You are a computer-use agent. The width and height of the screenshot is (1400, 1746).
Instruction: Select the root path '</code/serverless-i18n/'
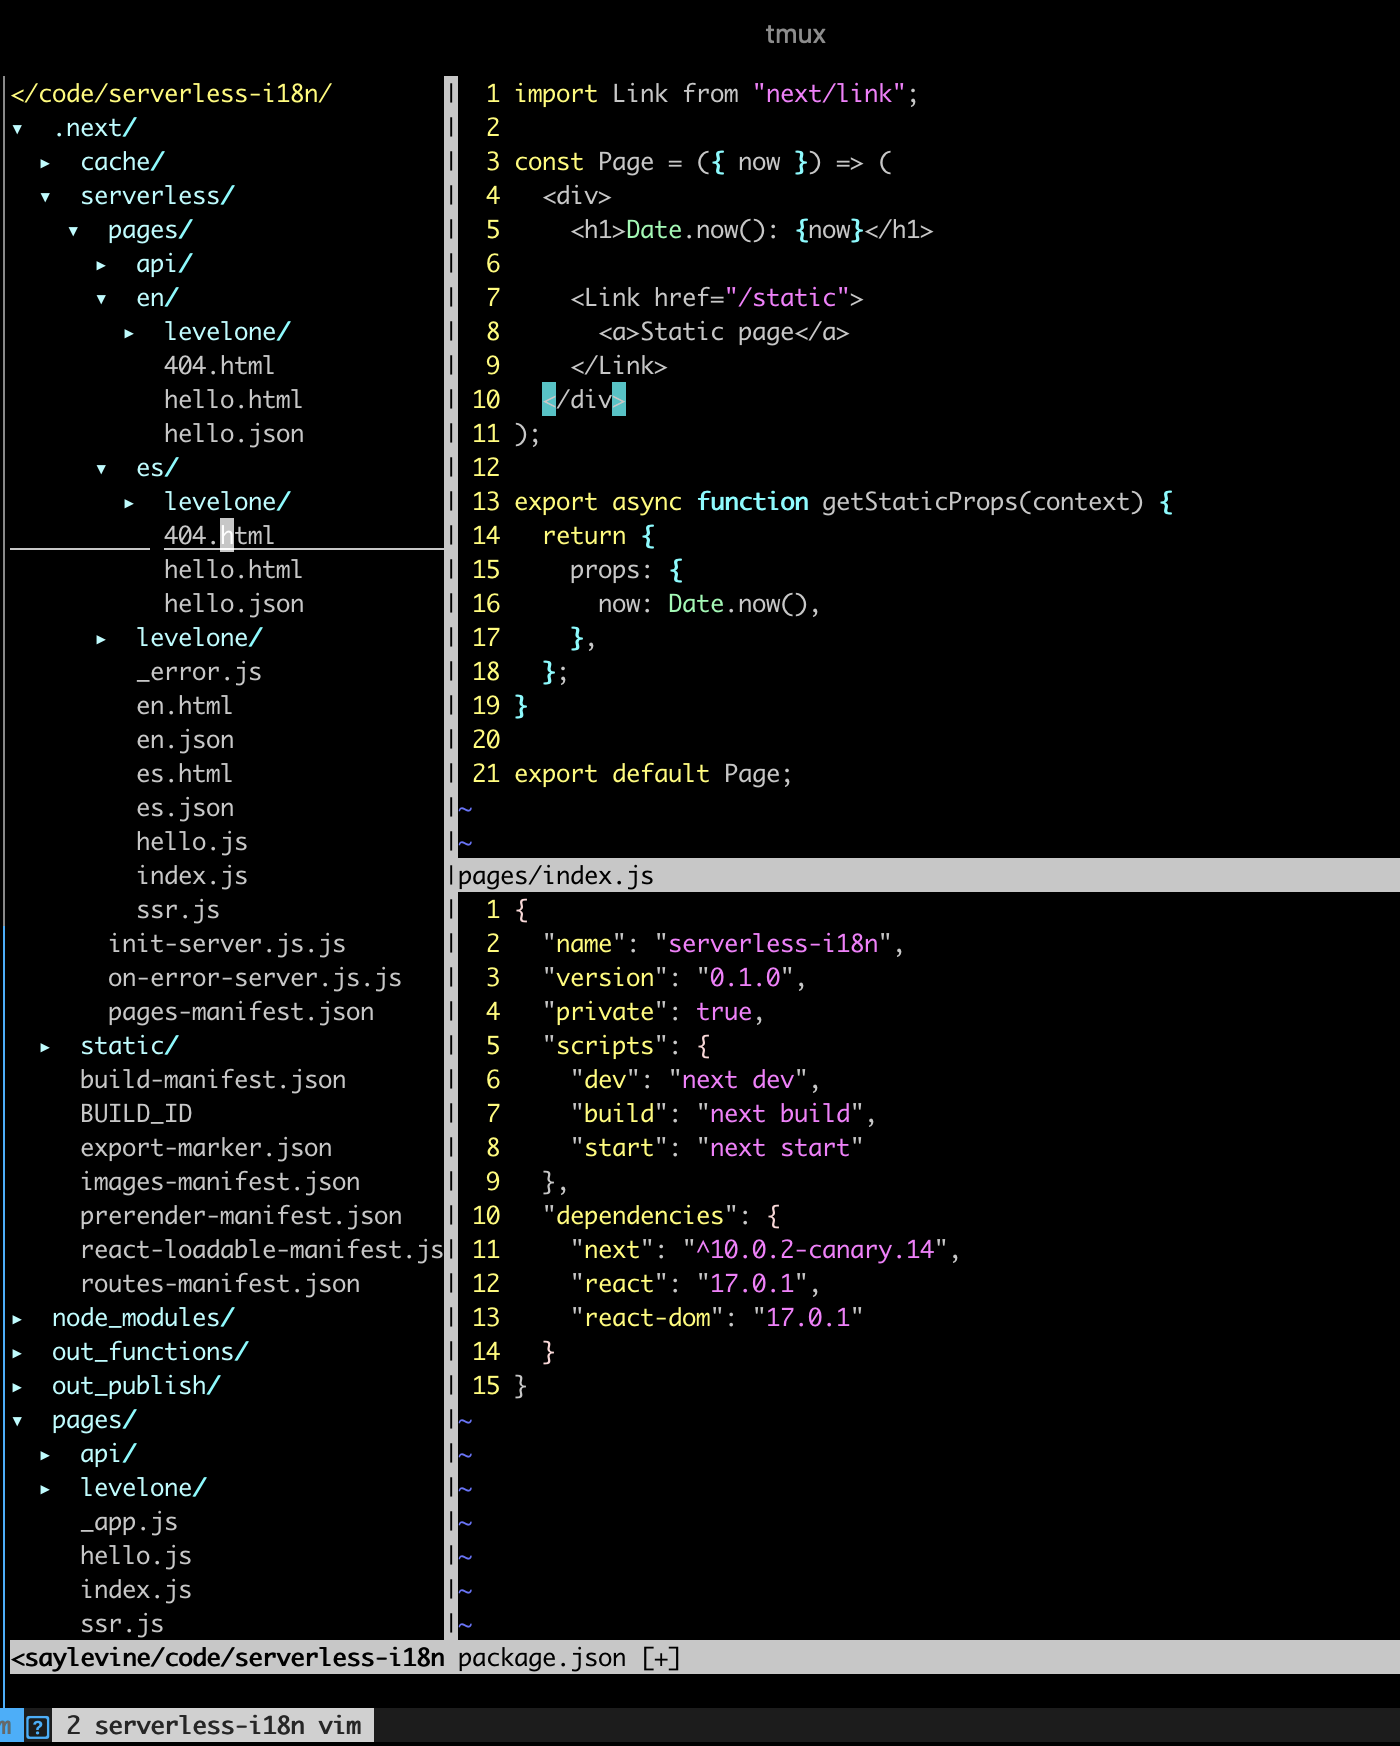[x=171, y=94]
